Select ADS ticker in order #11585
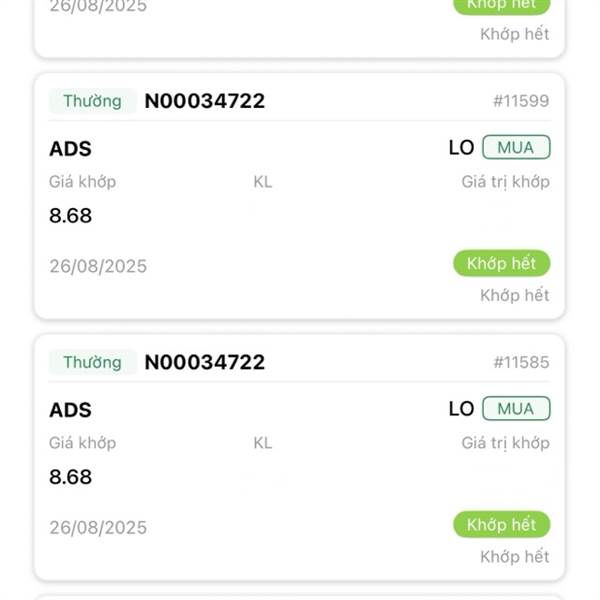600x600 pixels. click(x=70, y=410)
